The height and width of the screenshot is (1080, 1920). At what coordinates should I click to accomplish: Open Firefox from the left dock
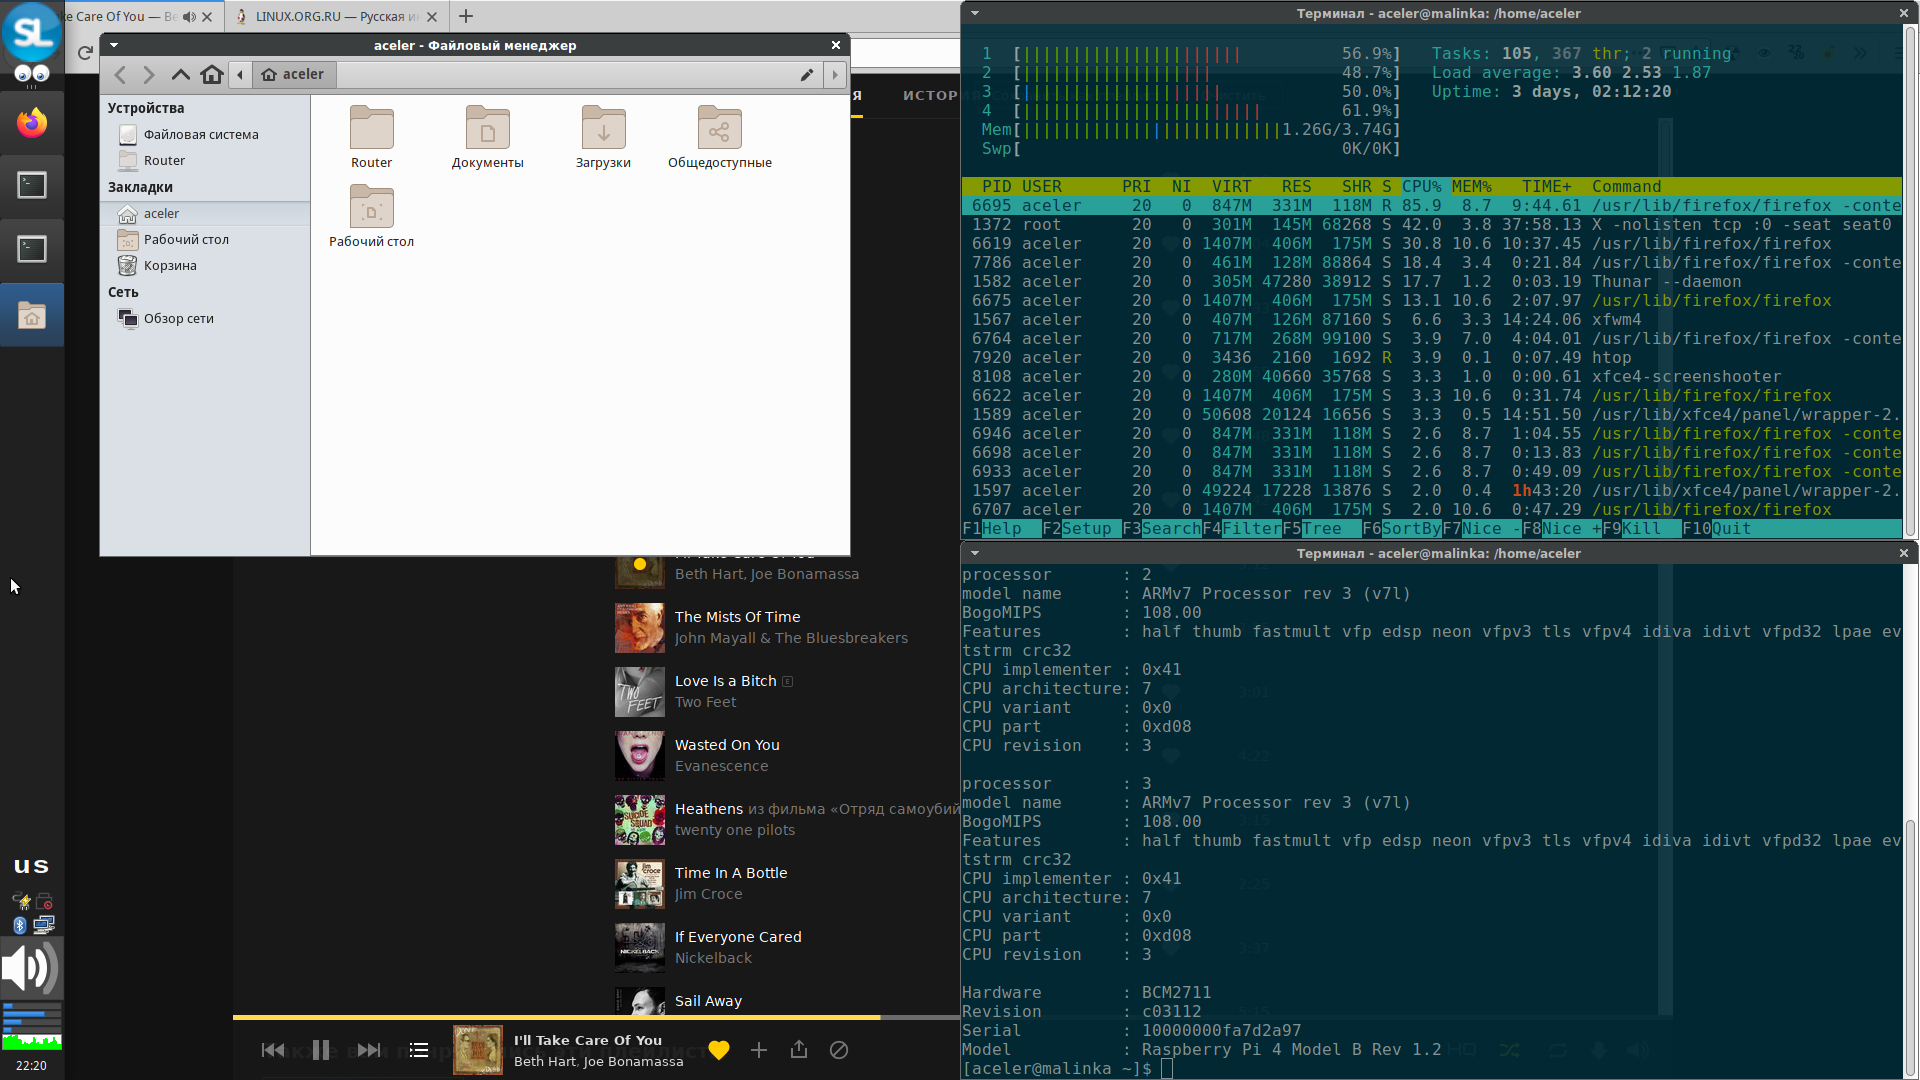32,123
